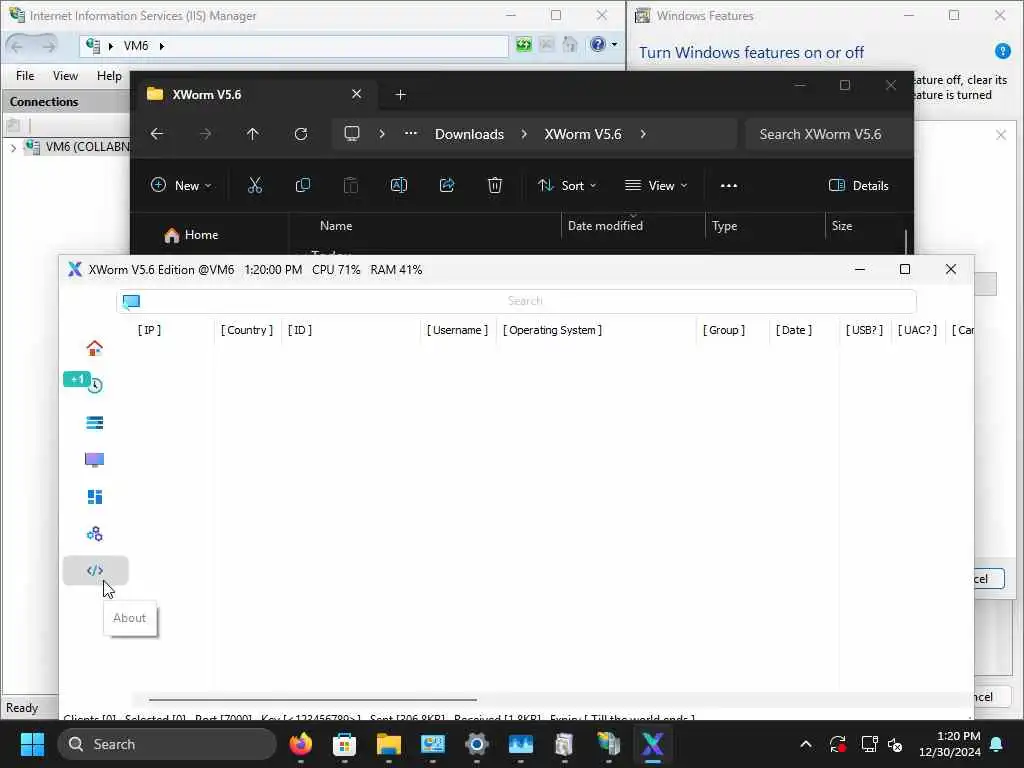Viewport: 1024px width, 768px height.
Task: Click the VM6 address field in IIS Manager
Action: [x=294, y=46]
